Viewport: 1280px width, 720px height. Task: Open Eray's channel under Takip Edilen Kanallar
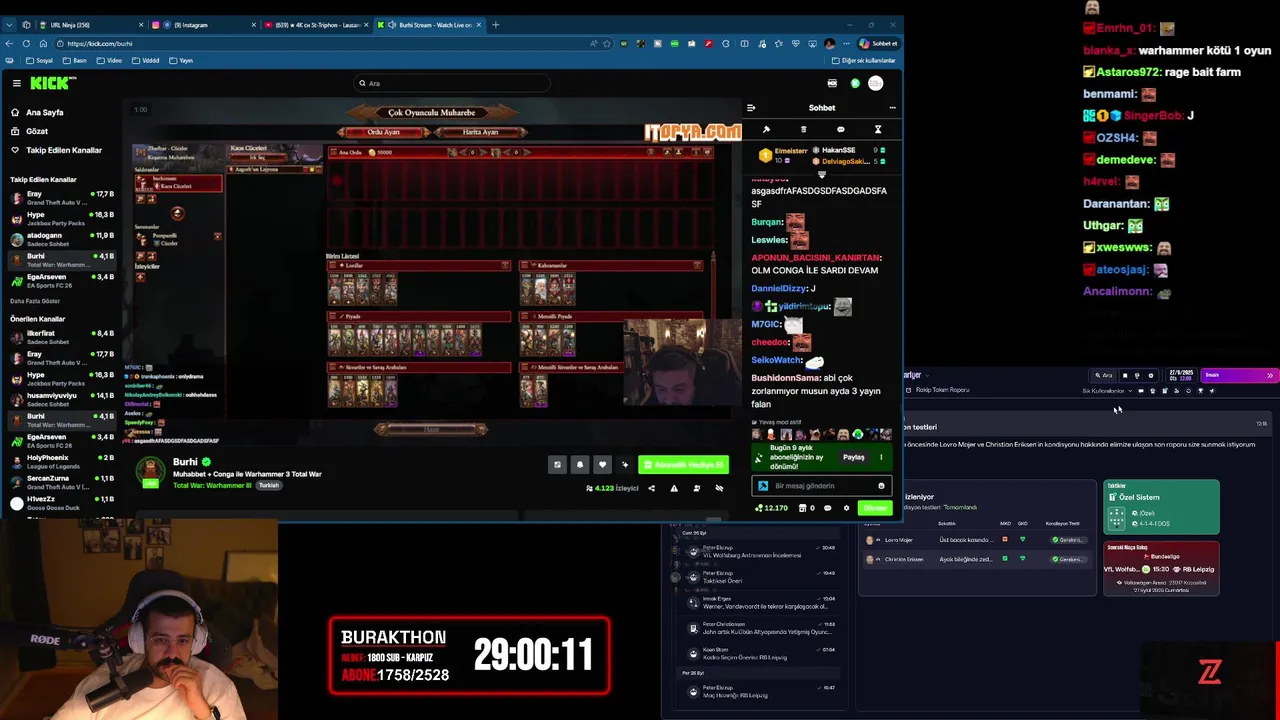(62, 197)
